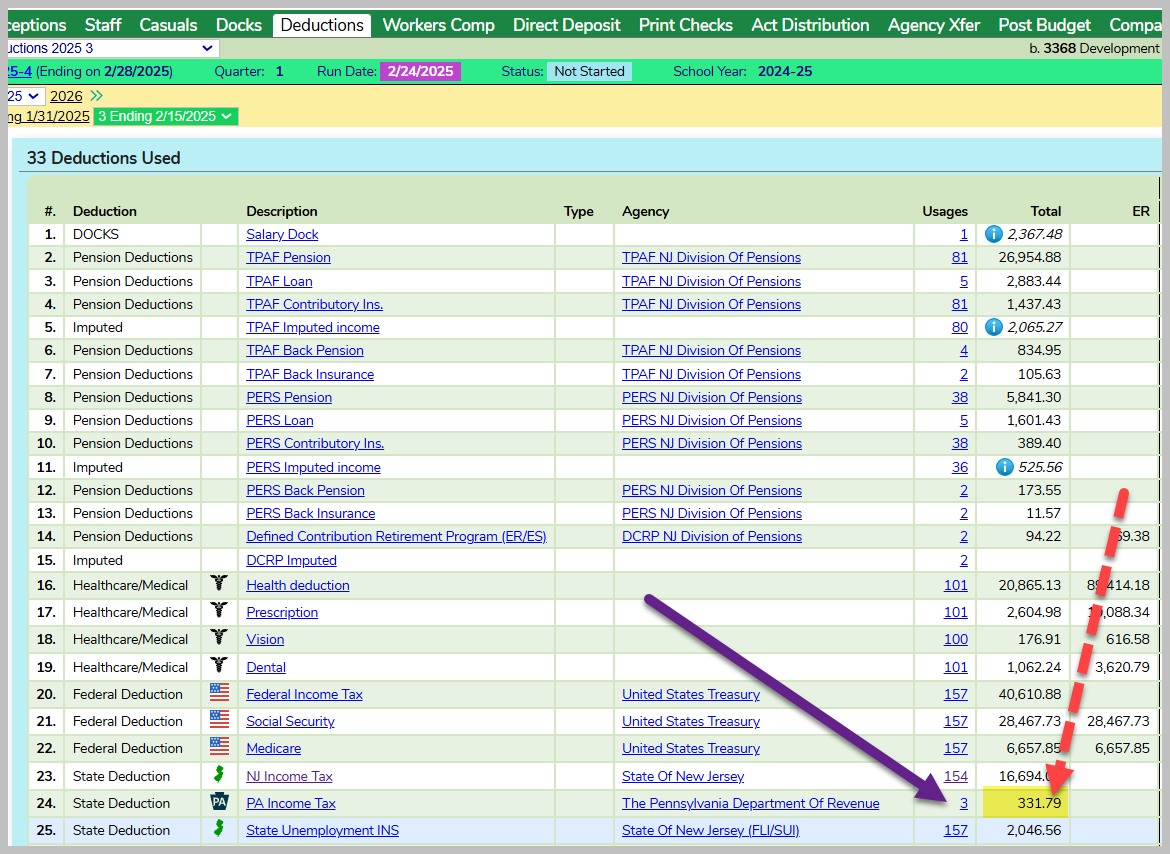Image resolution: width=1170 pixels, height=854 pixels.
Task: Open The Pennsylvania Department Of Revenue agency link
Action: coord(751,803)
